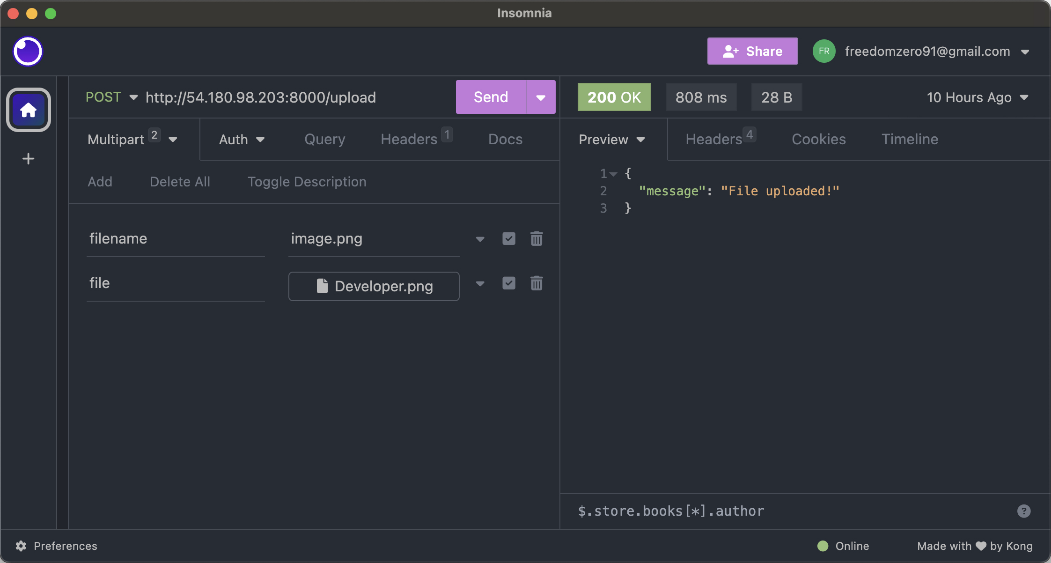Open the filename row type dropdown arrow

coord(480,239)
